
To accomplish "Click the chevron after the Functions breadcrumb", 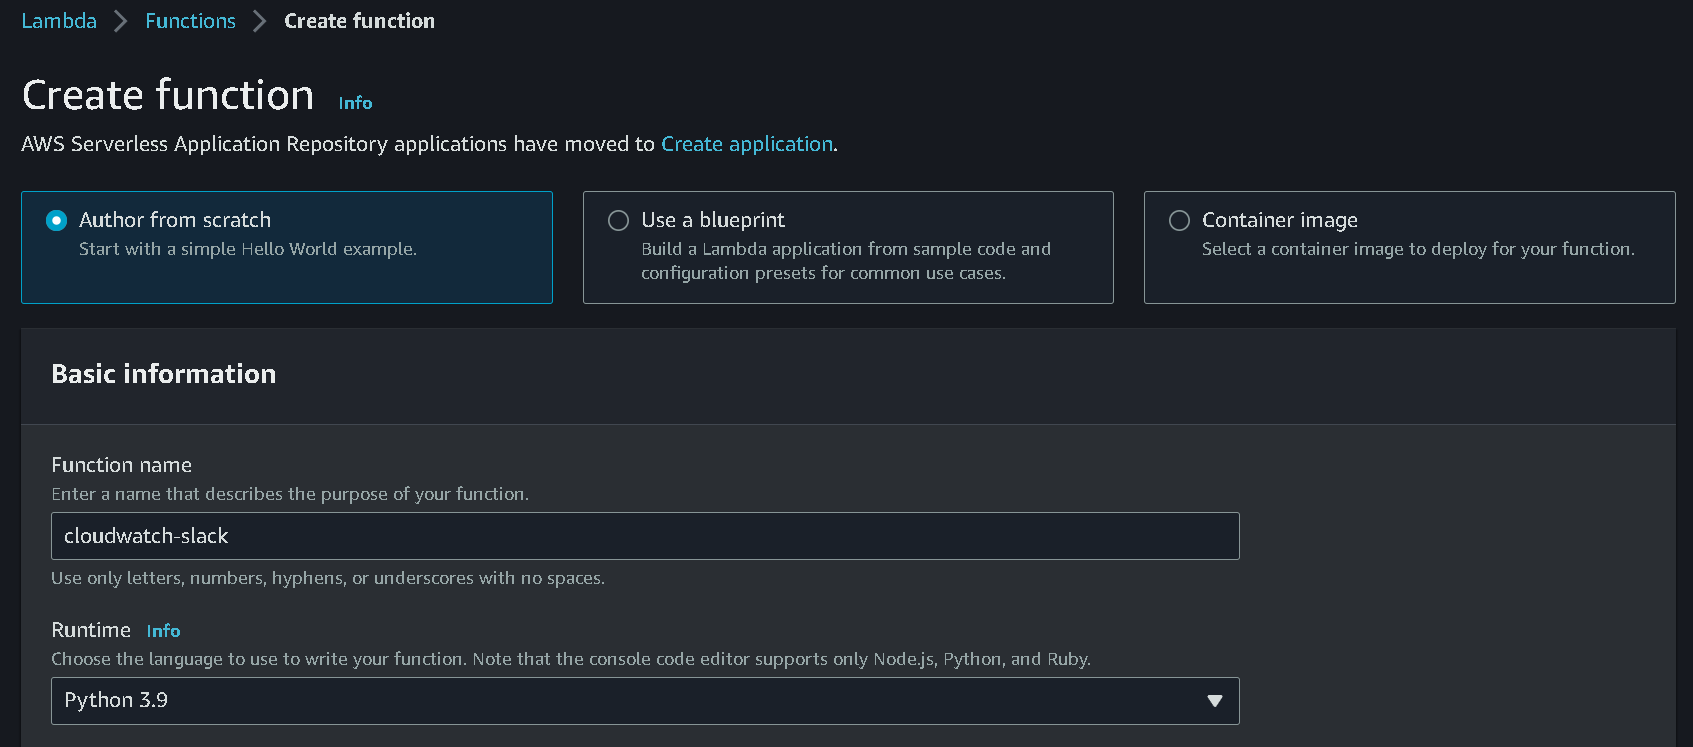I will pos(260,21).
